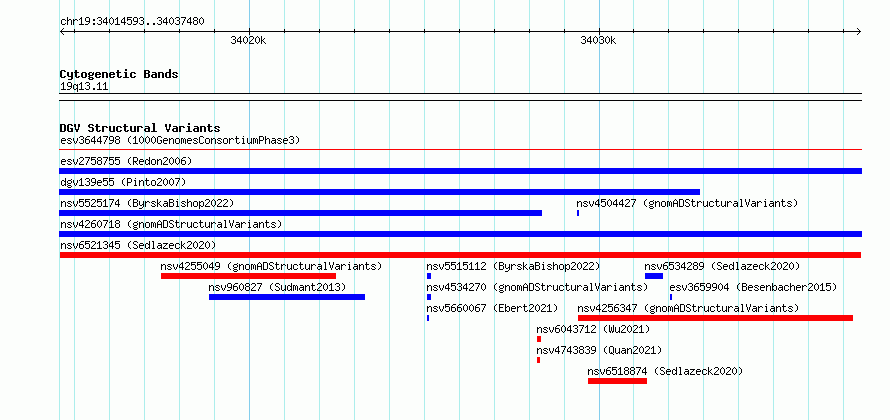Click the 19q13.11 band label
Viewport: 890px width, 420px height.
(x=84, y=87)
